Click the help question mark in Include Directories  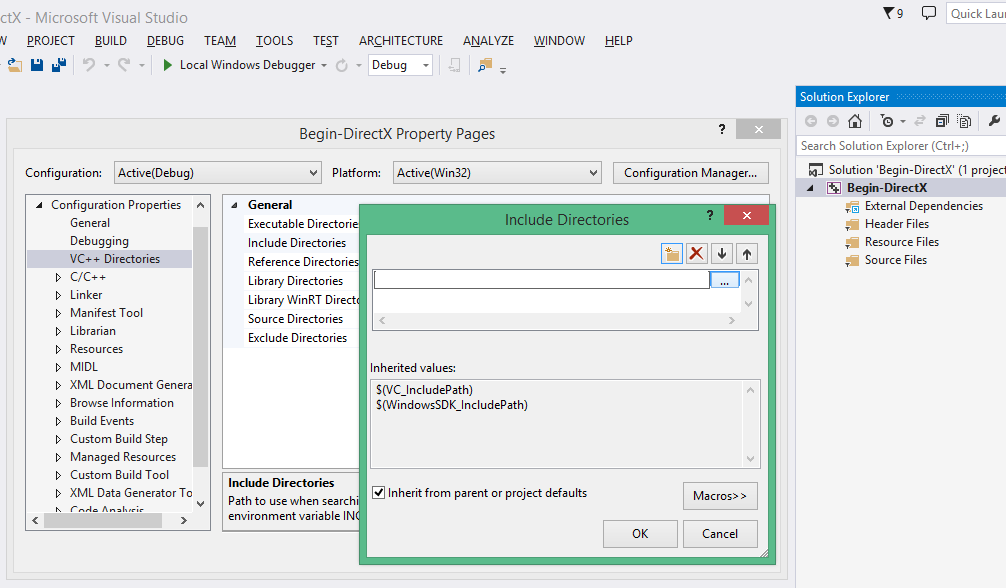click(710, 215)
